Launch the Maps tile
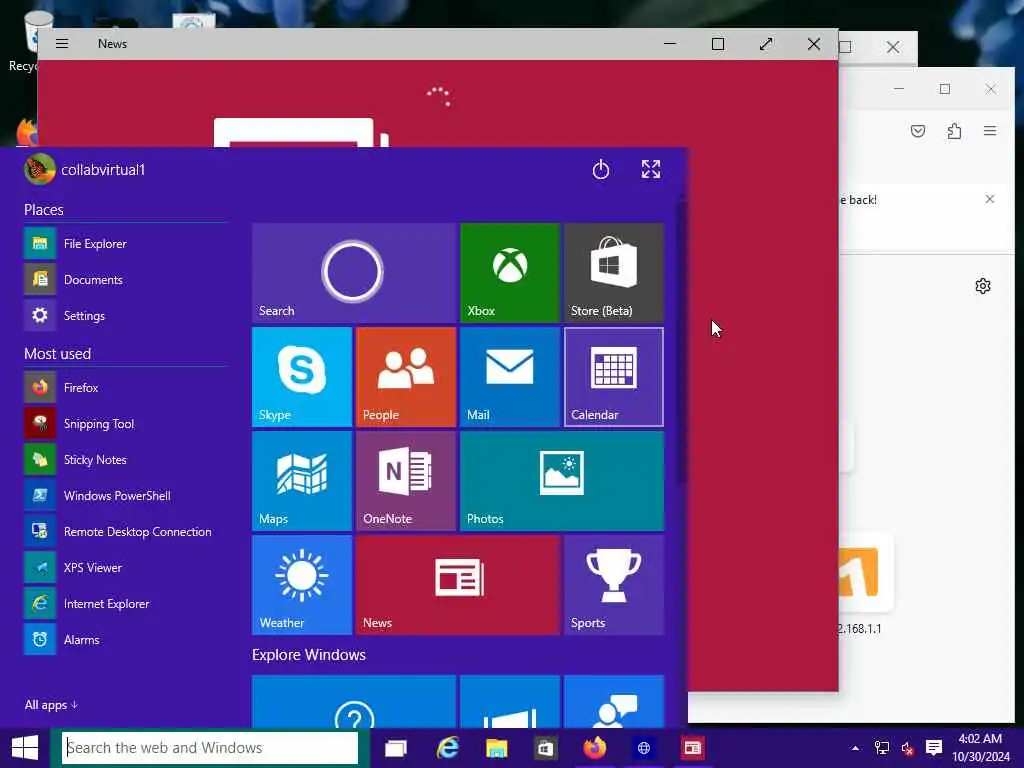Viewport: 1024px width, 768px height. point(302,481)
